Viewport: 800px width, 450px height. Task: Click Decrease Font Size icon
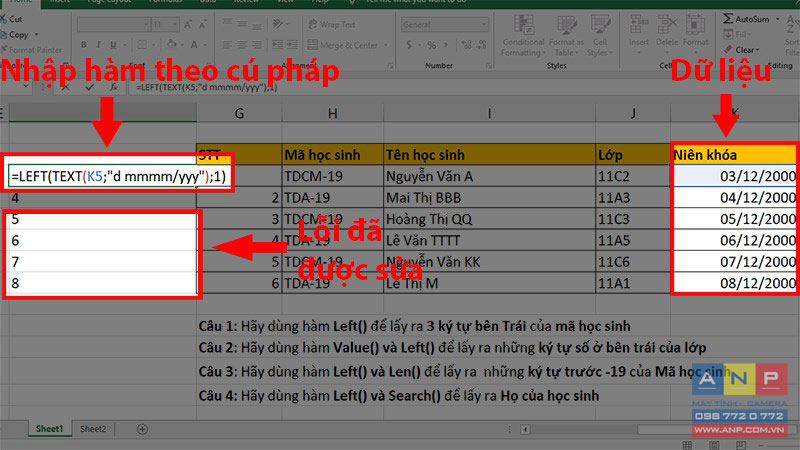point(203,24)
